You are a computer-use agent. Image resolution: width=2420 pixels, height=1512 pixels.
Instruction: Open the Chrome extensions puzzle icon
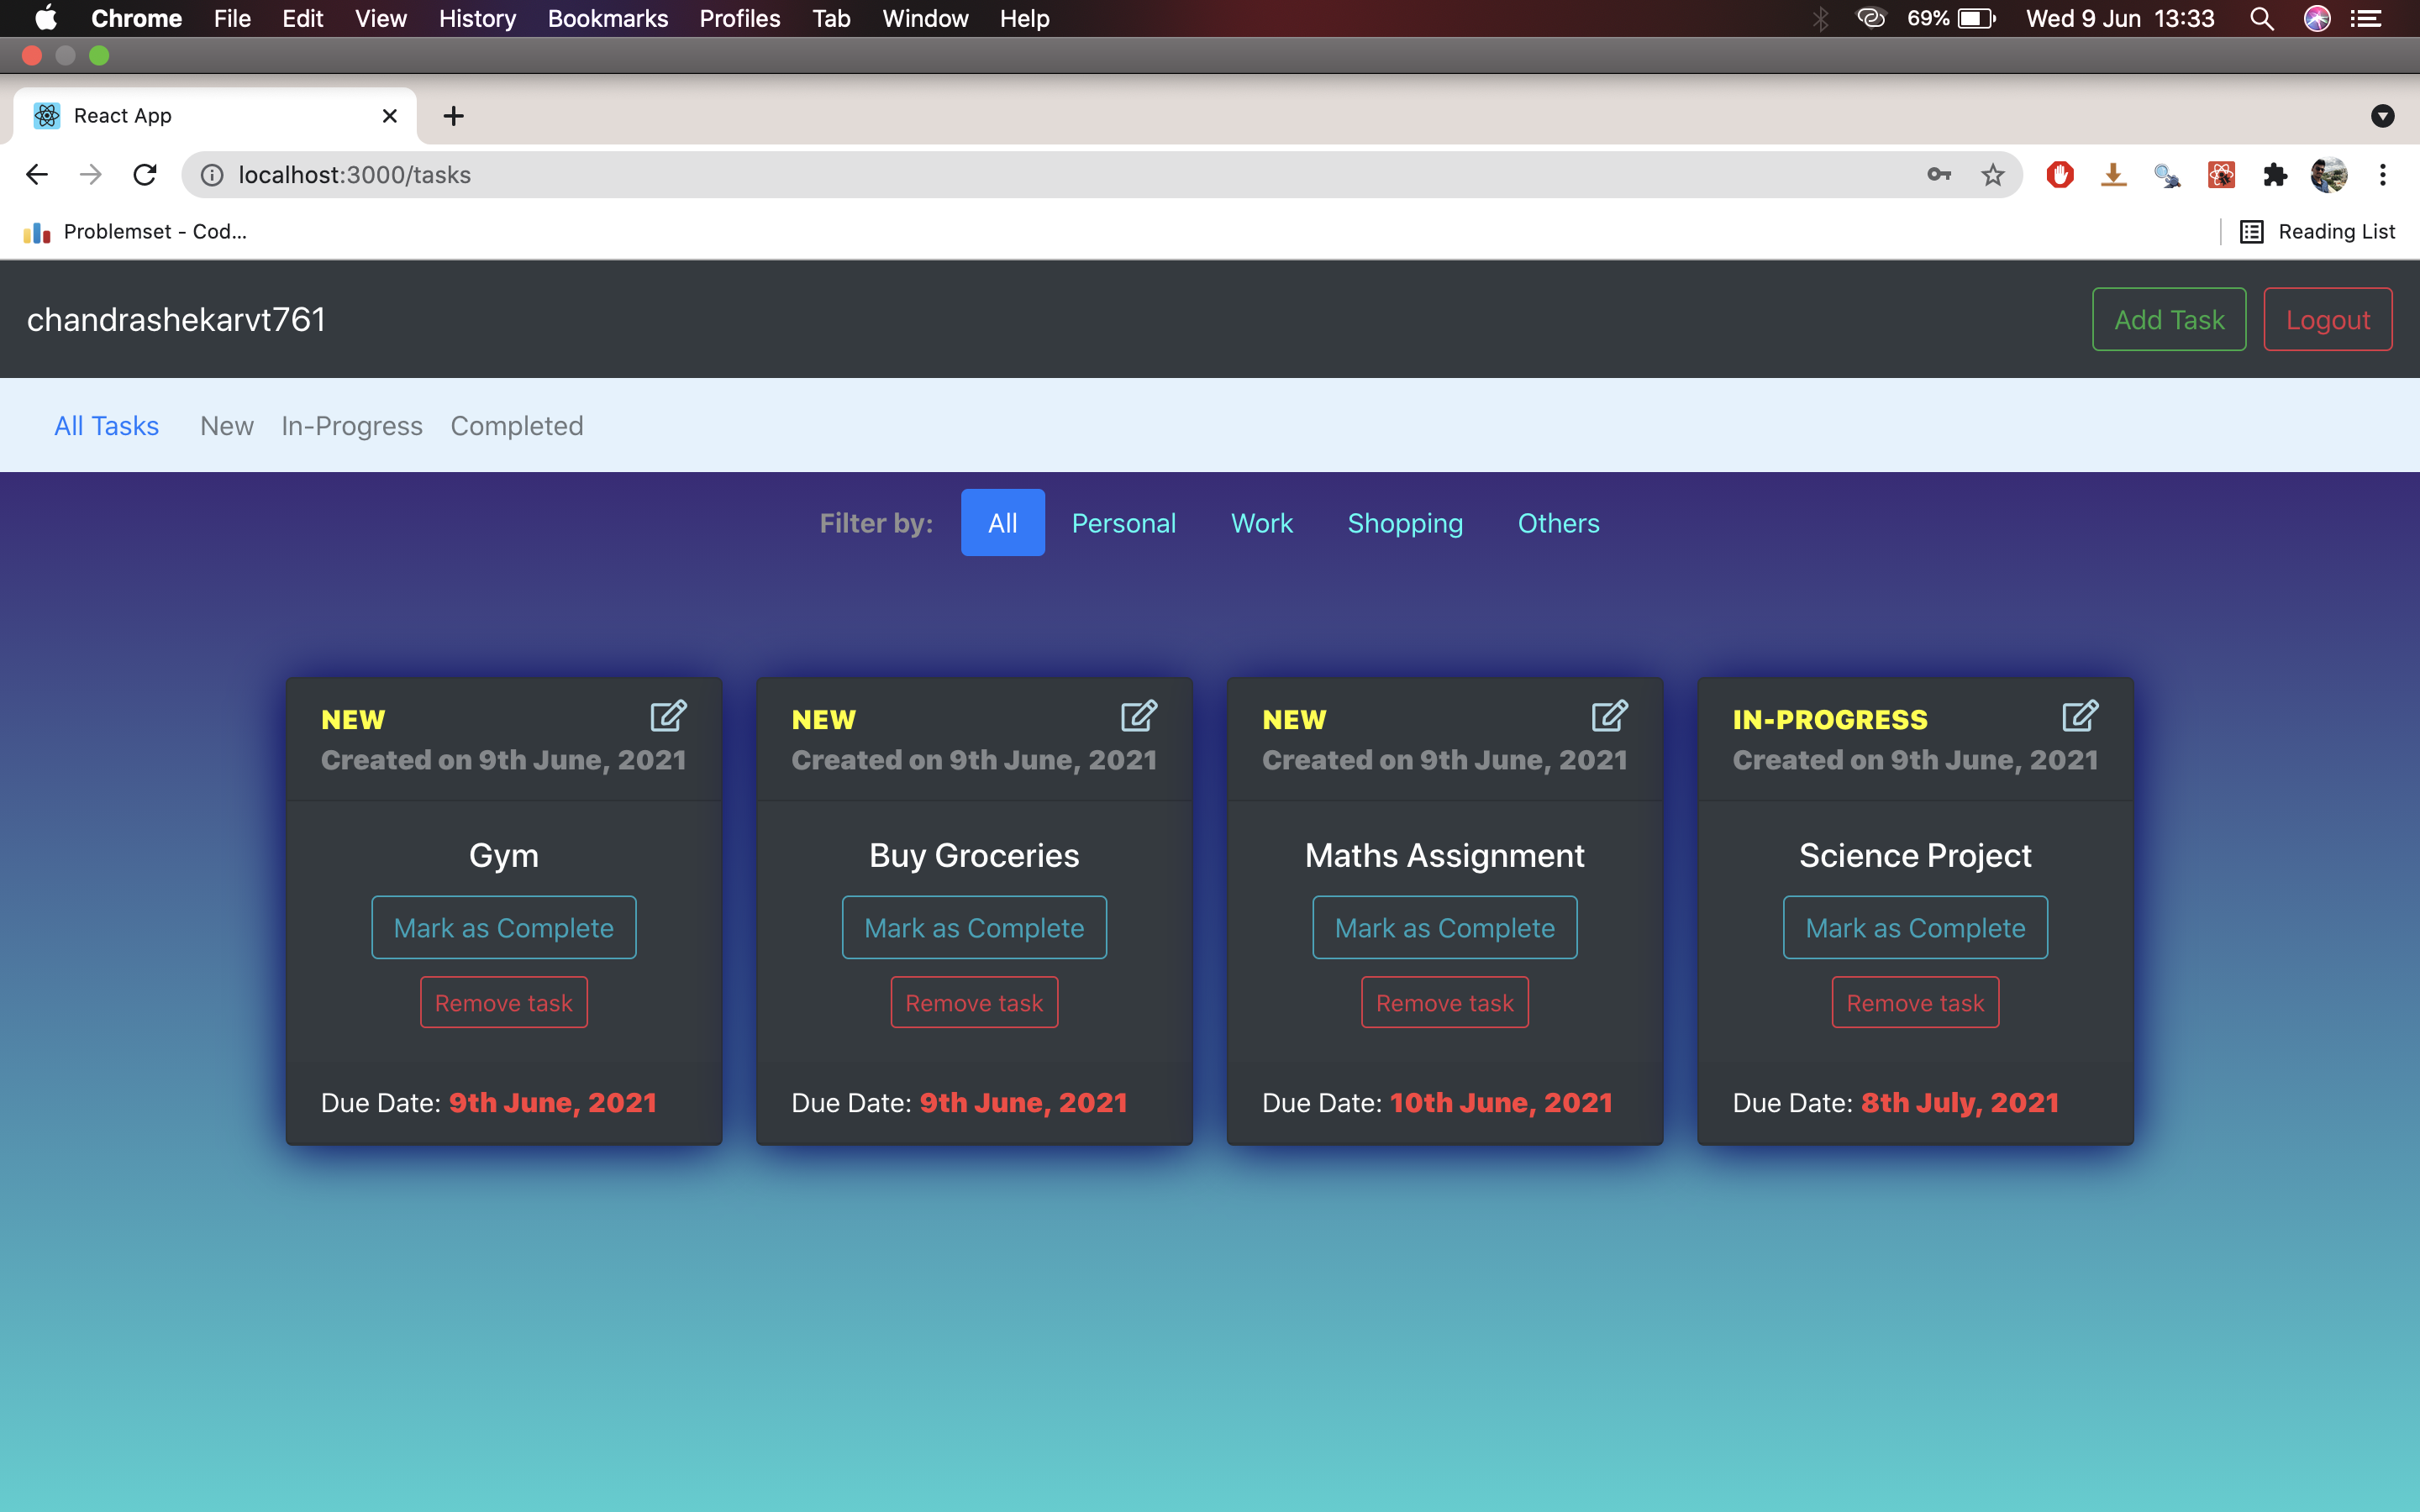[2275, 175]
